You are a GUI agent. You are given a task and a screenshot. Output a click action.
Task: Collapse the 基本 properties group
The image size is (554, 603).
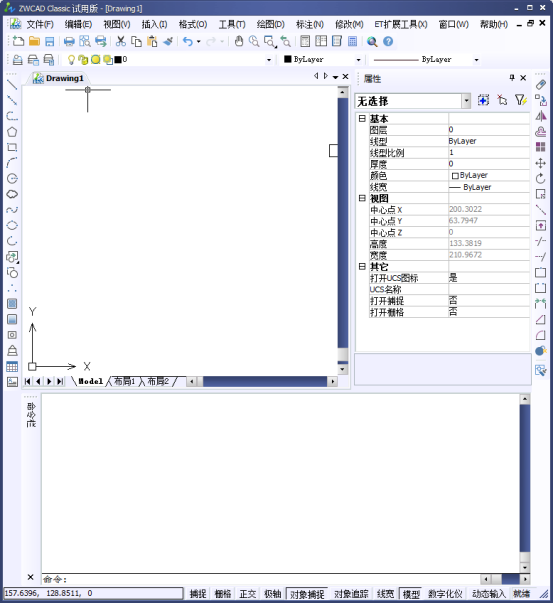pyautogui.click(x=362, y=118)
